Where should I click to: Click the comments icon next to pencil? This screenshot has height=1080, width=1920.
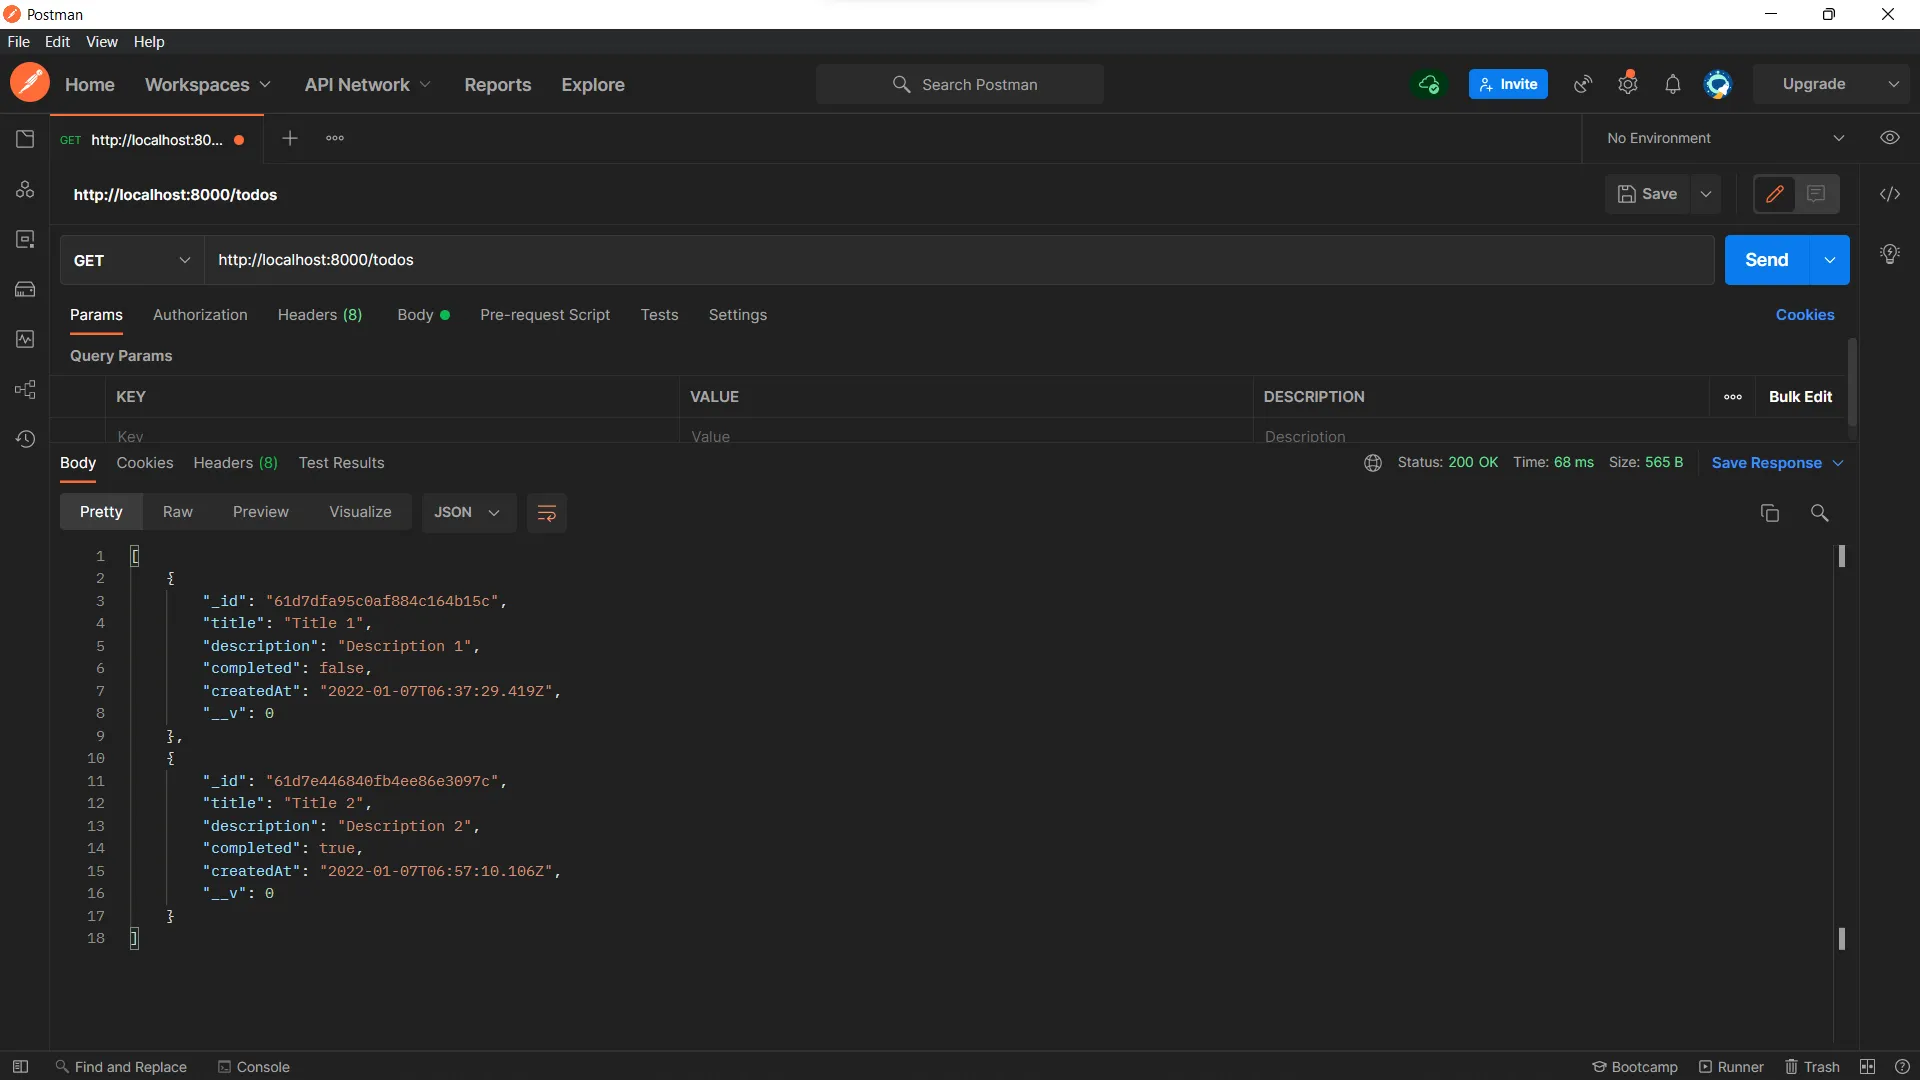[x=1816, y=194]
